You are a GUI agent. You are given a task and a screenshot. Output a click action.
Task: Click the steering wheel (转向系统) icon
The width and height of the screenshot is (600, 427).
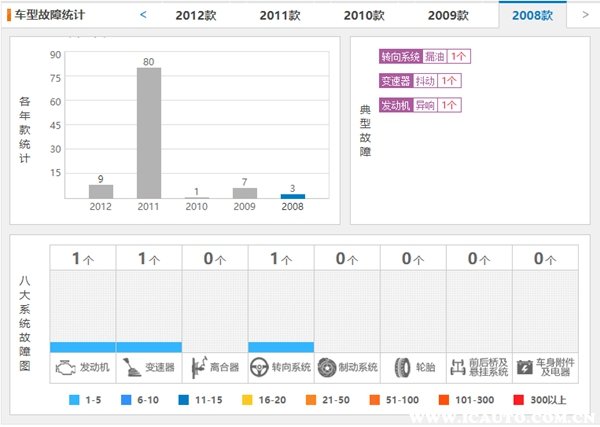tap(261, 367)
